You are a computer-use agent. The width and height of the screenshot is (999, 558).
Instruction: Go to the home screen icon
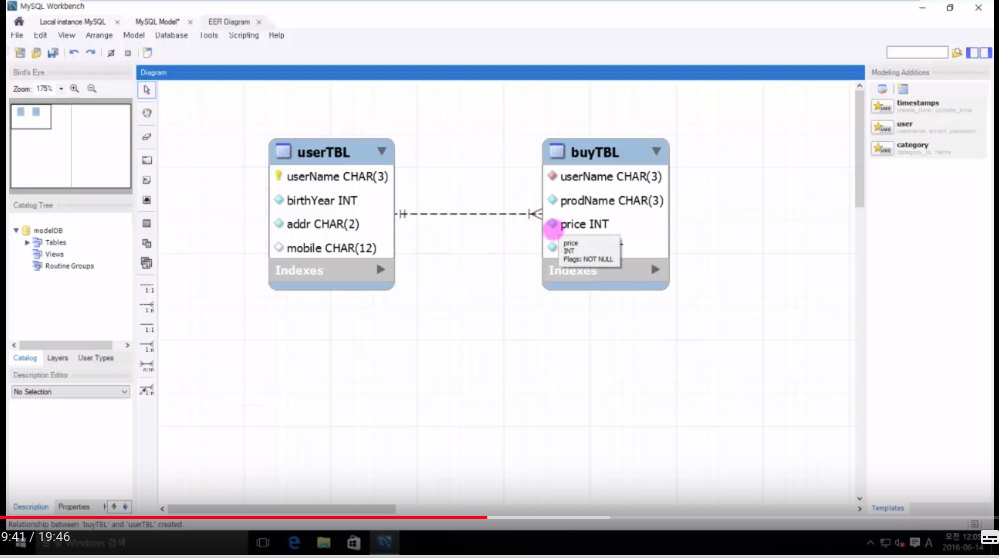(x=19, y=22)
